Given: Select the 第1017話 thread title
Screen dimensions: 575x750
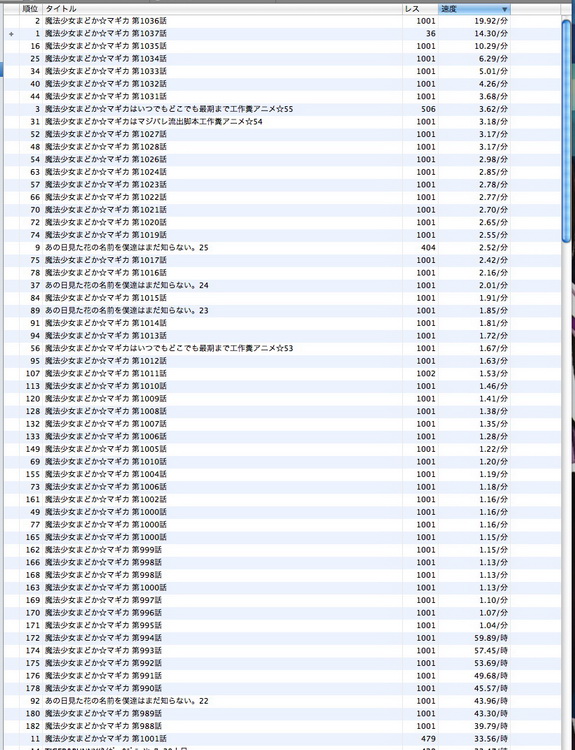Looking at the screenshot, I should (x=106, y=260).
